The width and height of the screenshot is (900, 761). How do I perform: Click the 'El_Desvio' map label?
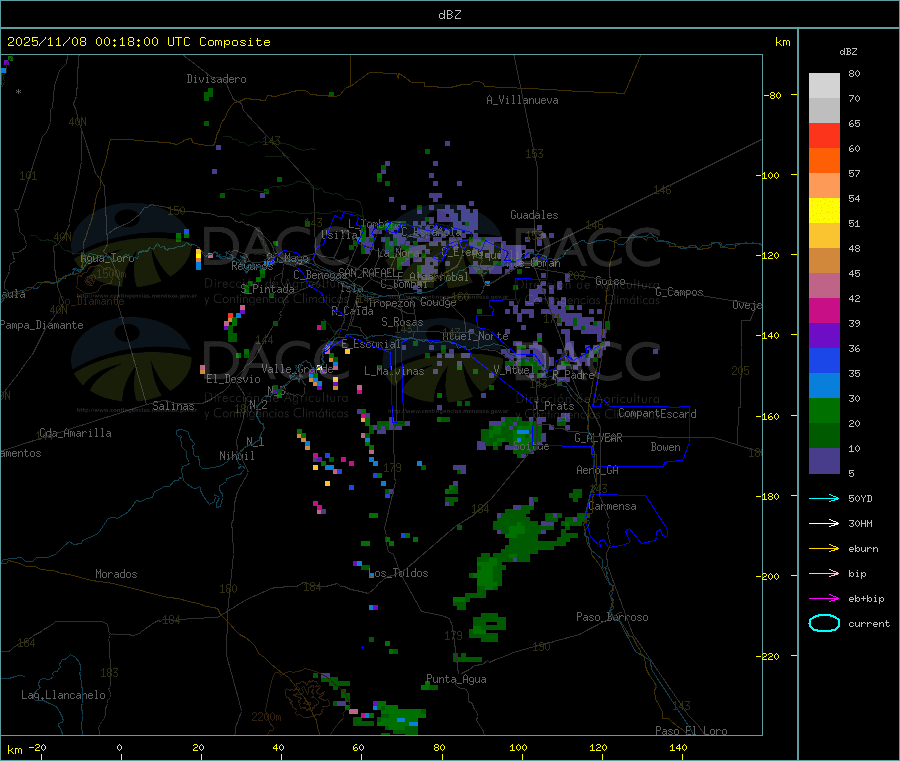234,379
